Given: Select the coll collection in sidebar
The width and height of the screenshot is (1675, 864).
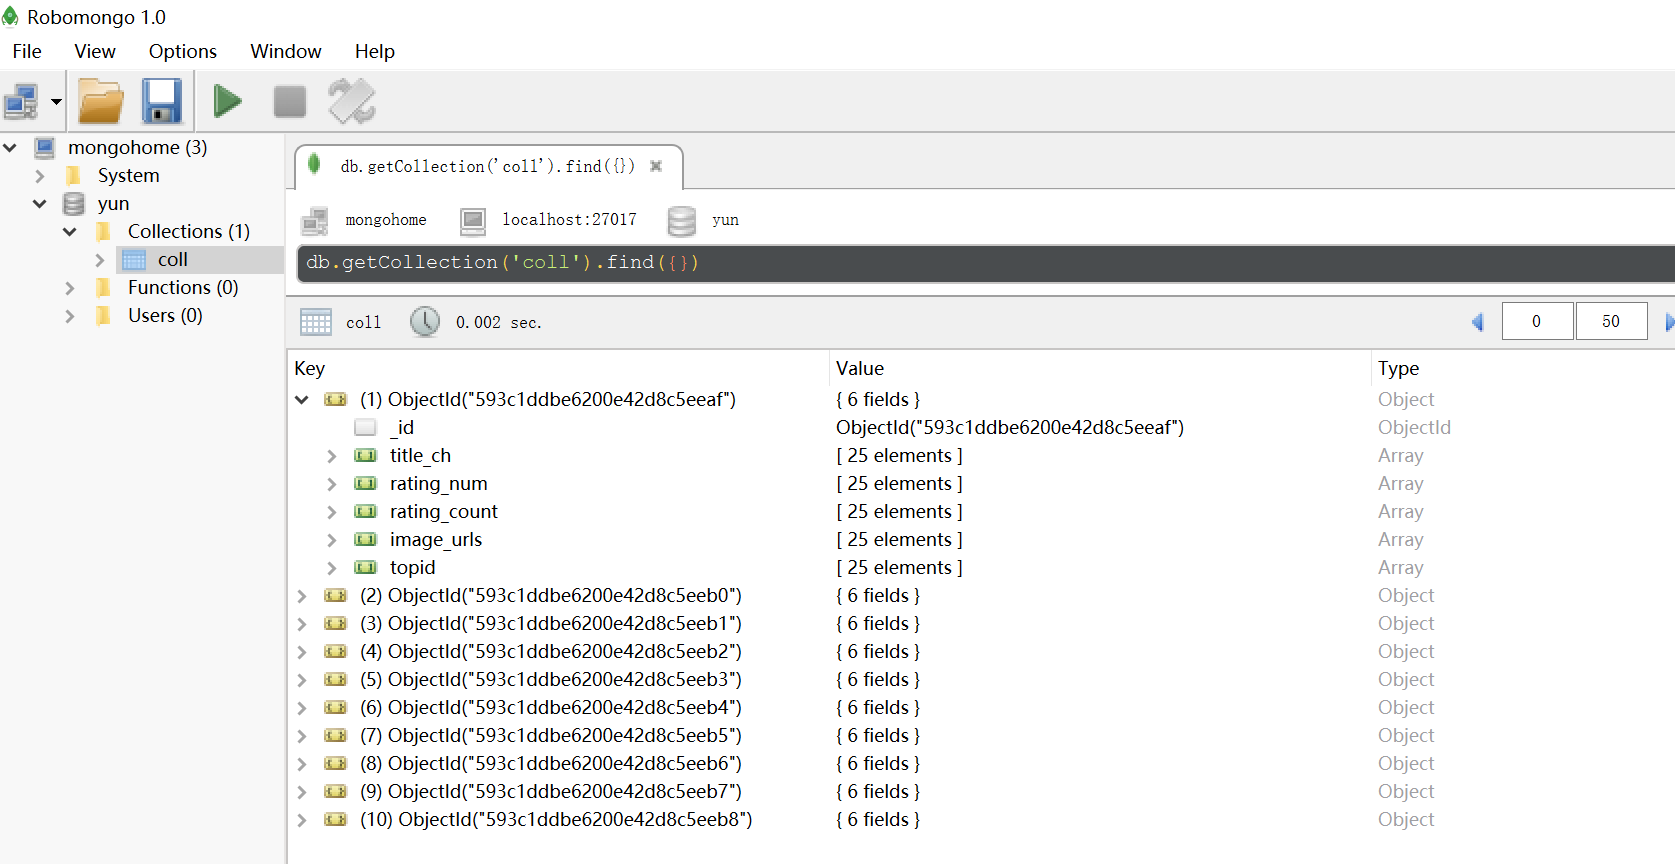Looking at the screenshot, I should tap(173, 259).
